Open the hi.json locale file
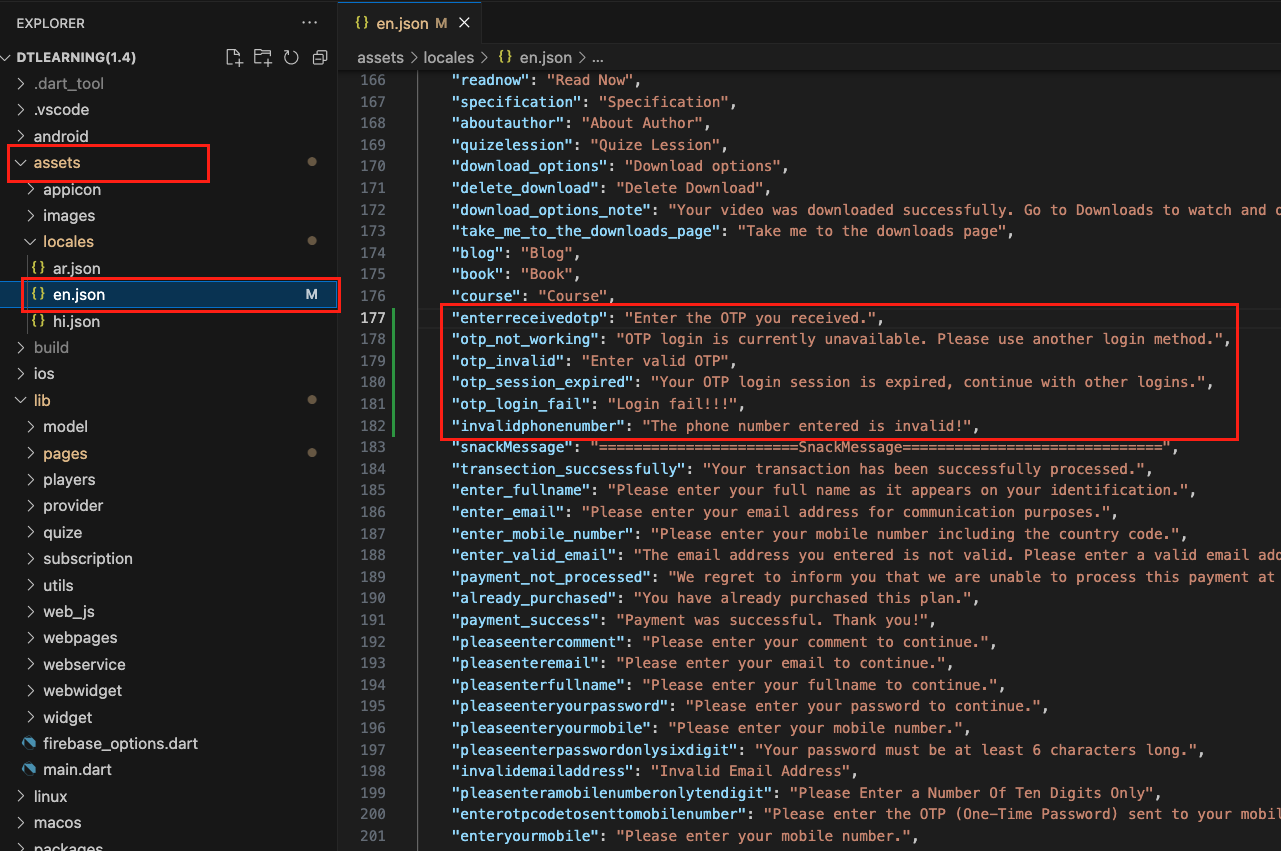Screen dimensions: 1281x851 76,321
